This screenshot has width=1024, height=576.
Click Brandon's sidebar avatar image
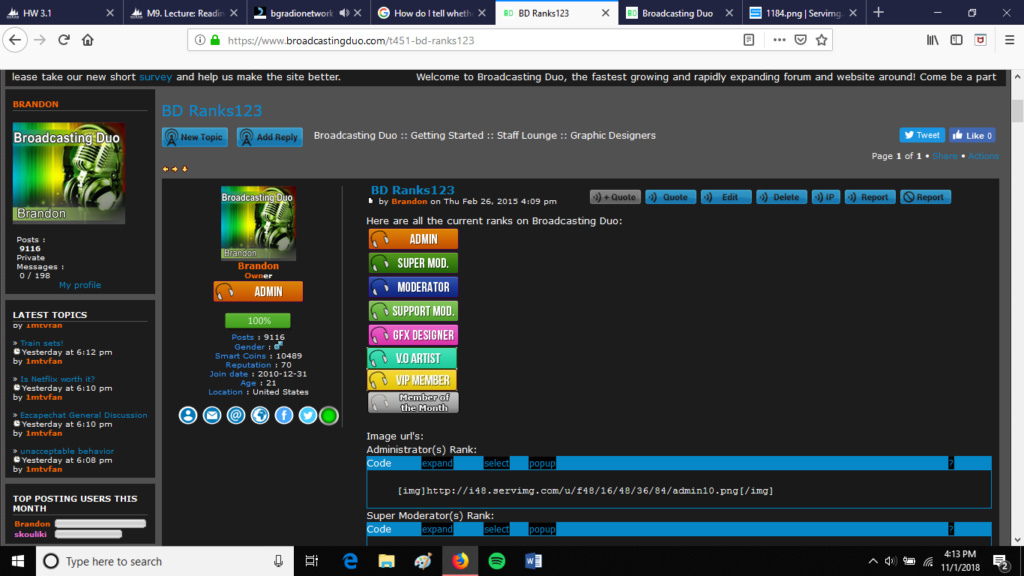click(69, 173)
